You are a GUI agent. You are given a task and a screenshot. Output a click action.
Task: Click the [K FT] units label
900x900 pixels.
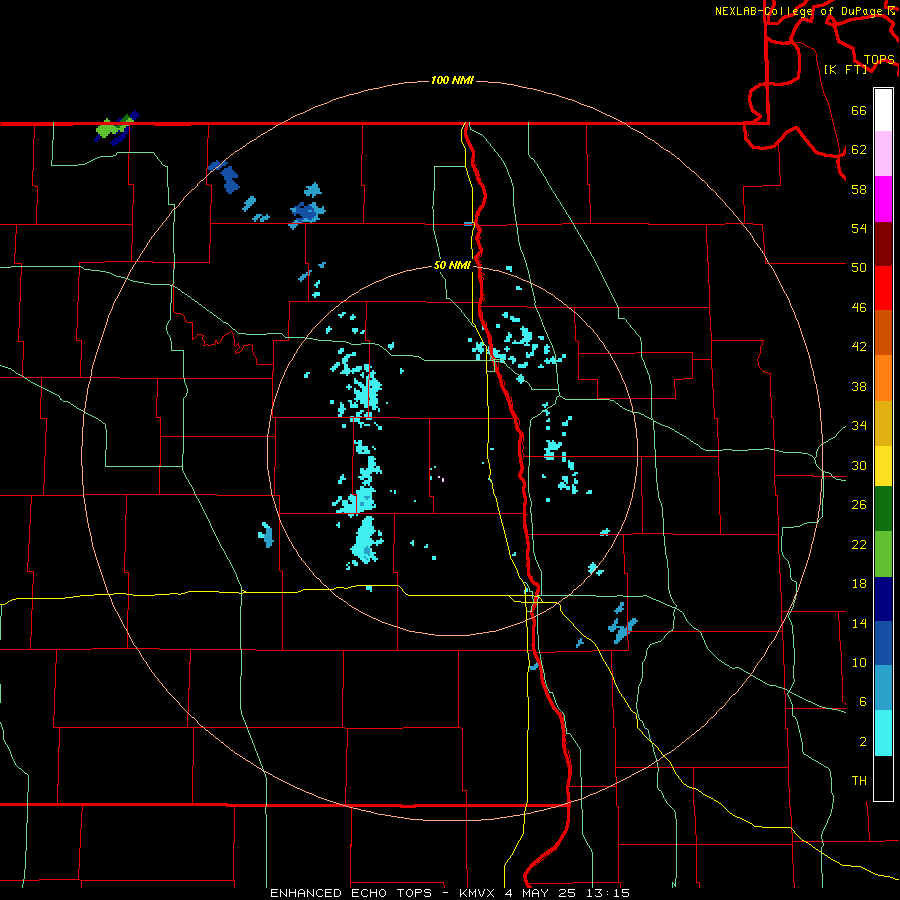coord(845,69)
